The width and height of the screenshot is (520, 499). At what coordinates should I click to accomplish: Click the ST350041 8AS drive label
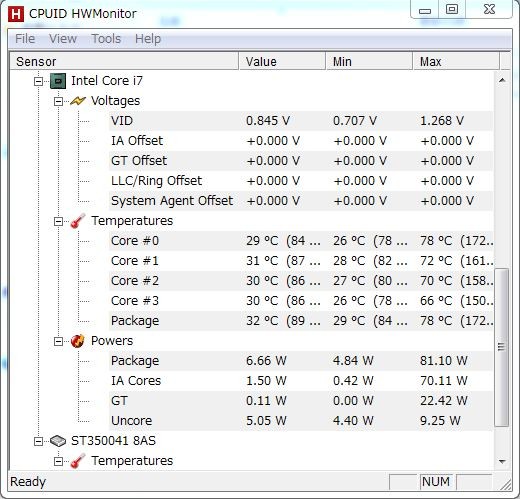pyautogui.click(x=113, y=441)
